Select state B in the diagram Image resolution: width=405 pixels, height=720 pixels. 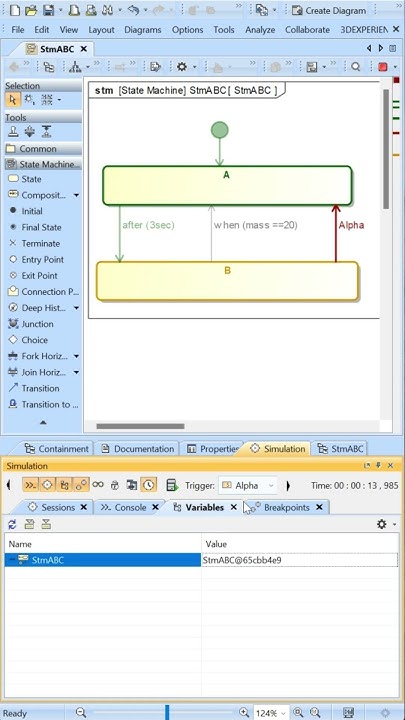coord(227,281)
